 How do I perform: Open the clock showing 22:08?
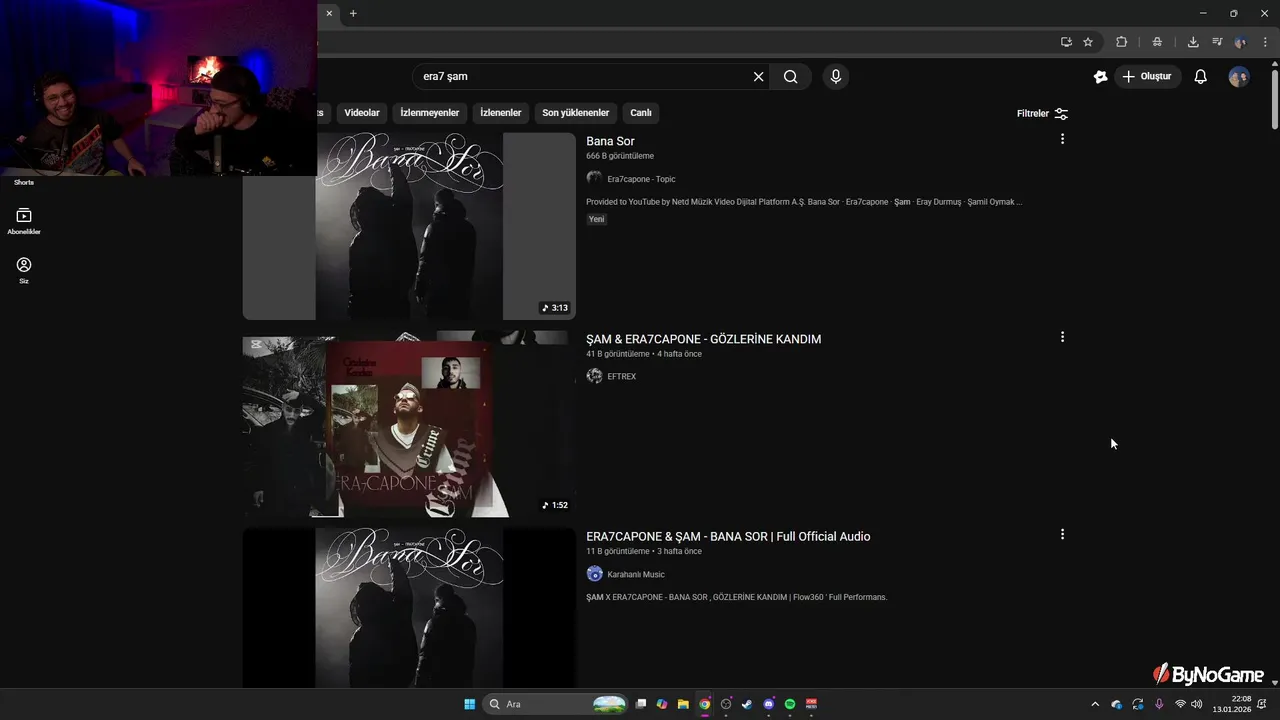1232,704
